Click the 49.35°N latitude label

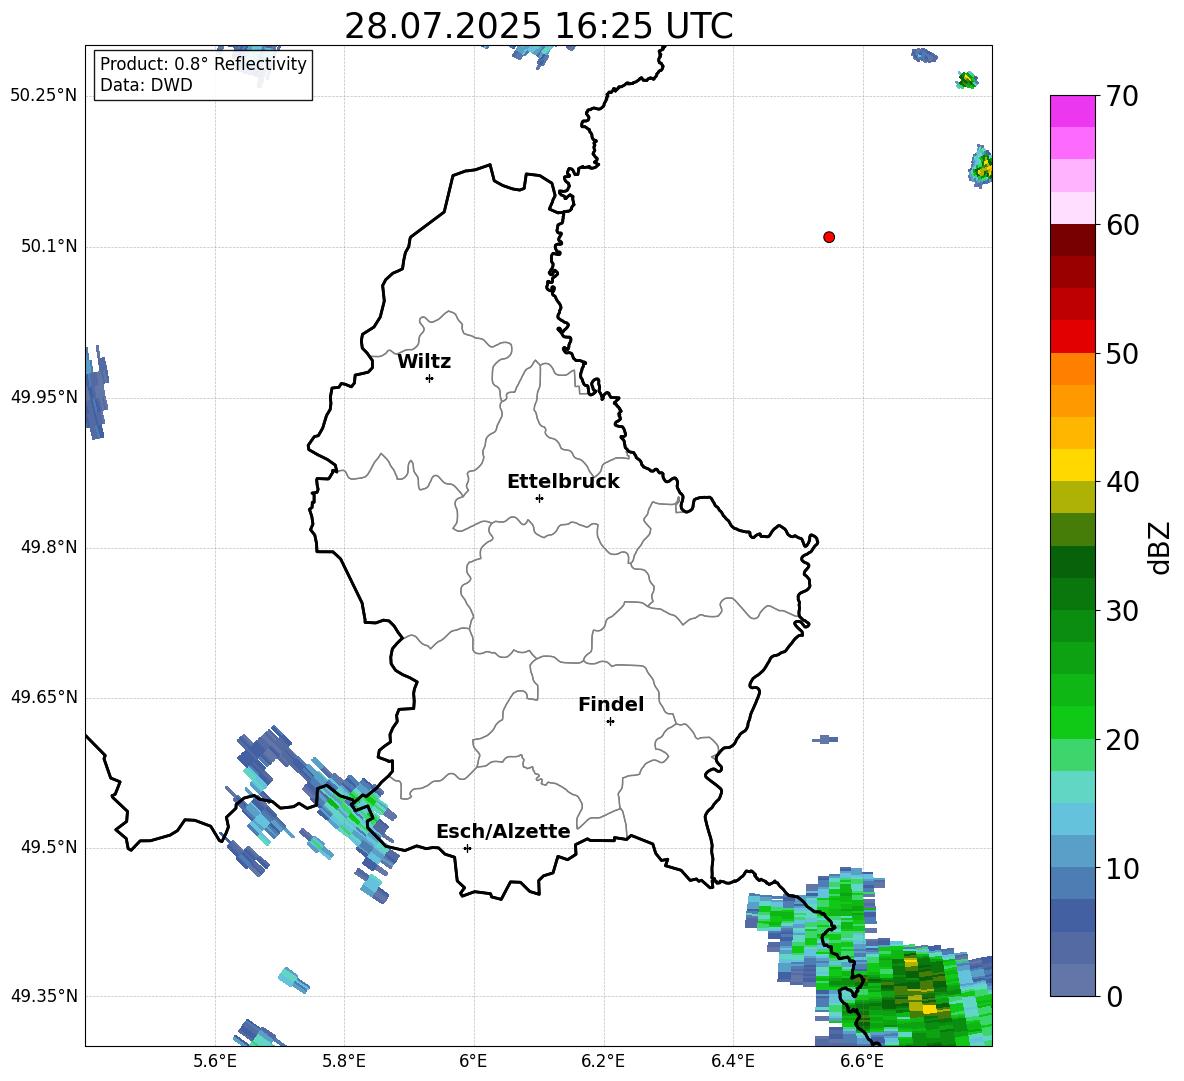[44, 996]
